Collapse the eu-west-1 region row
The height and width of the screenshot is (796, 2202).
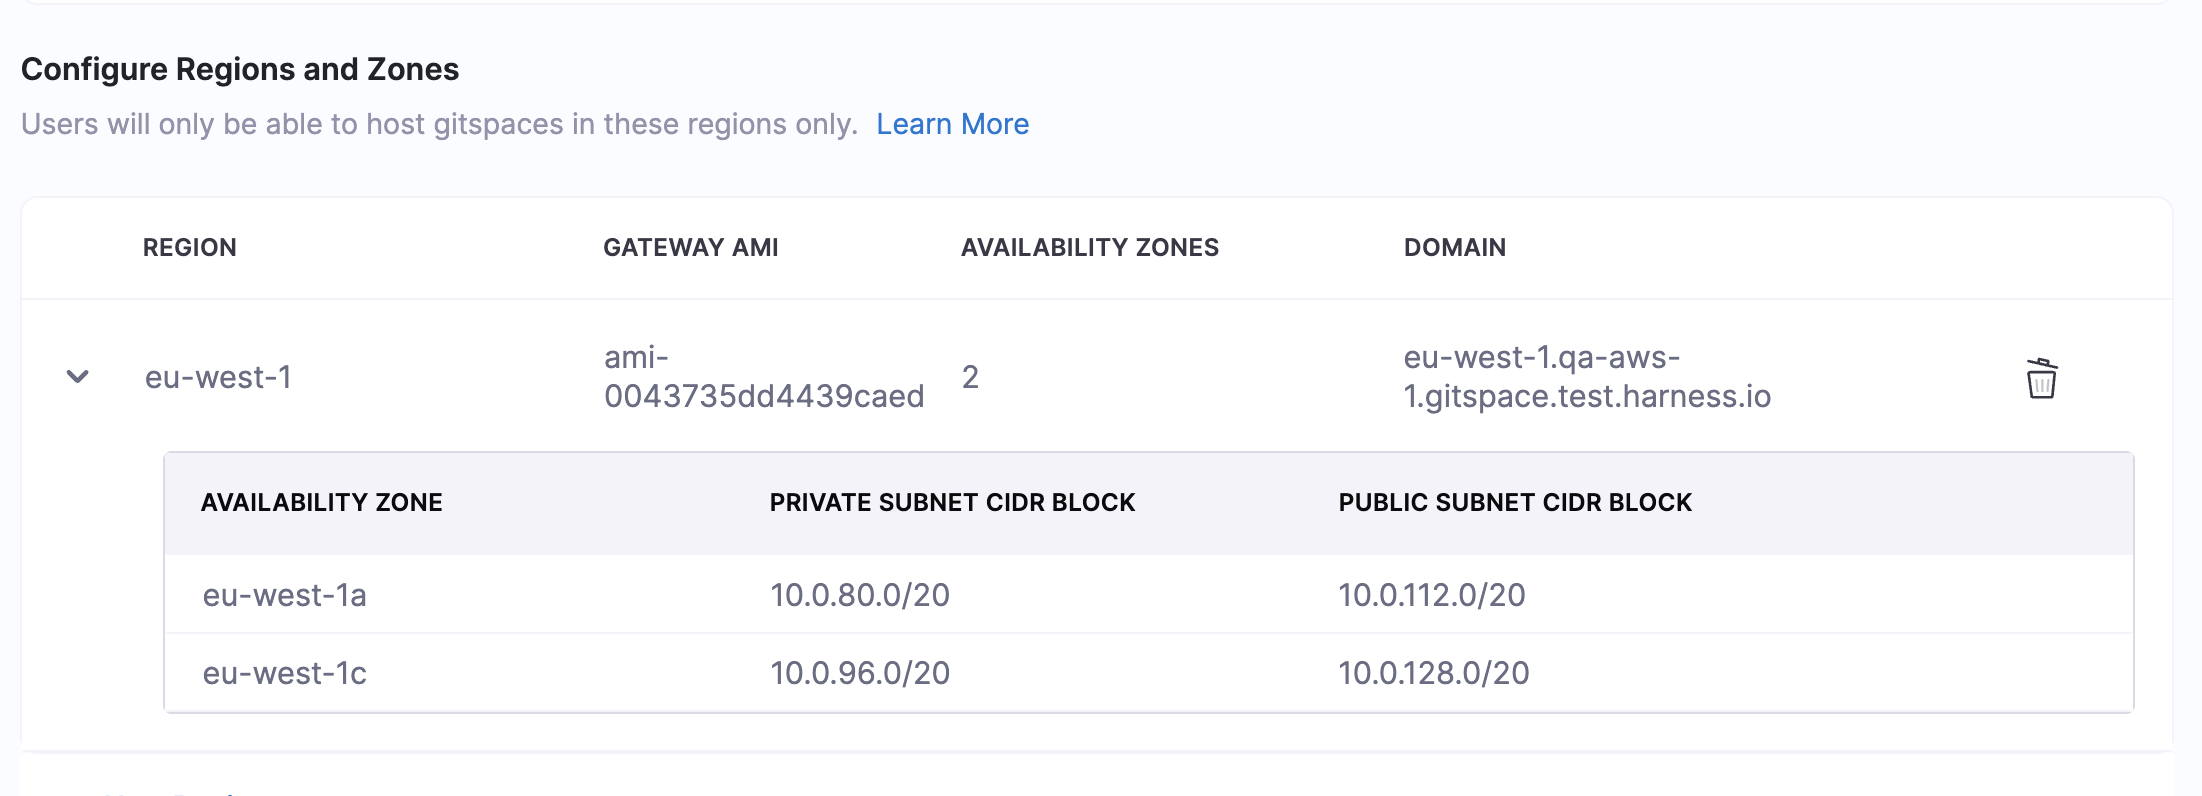pos(78,377)
